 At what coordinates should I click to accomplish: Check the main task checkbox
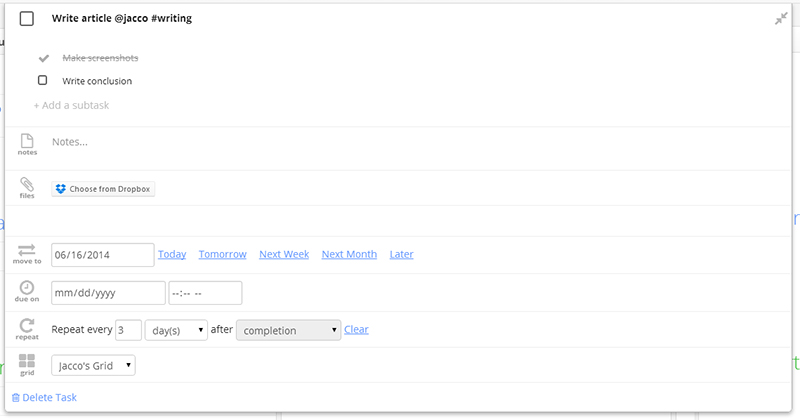point(27,19)
